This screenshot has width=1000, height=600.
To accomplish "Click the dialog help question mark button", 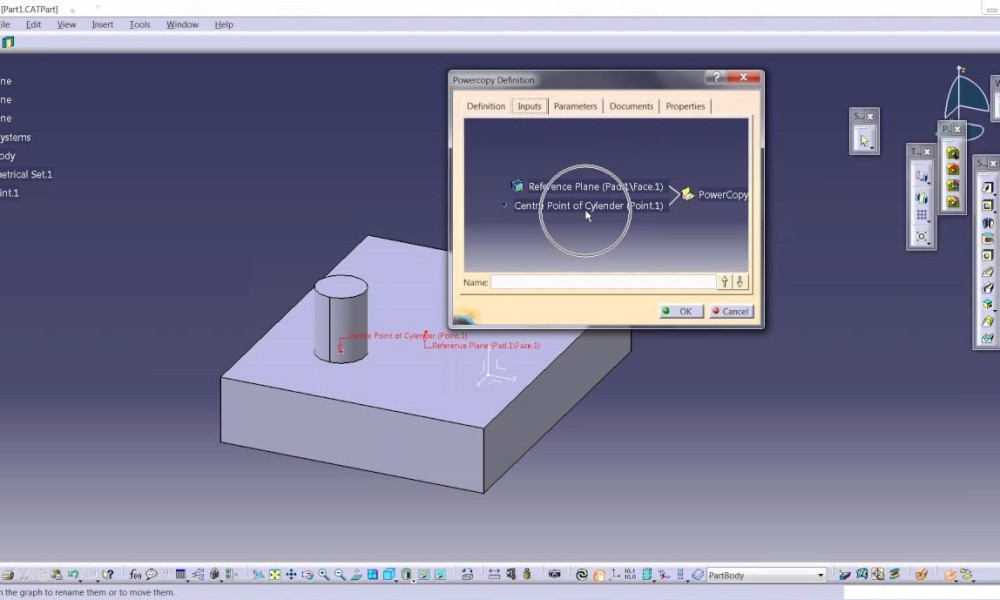I will point(716,77).
